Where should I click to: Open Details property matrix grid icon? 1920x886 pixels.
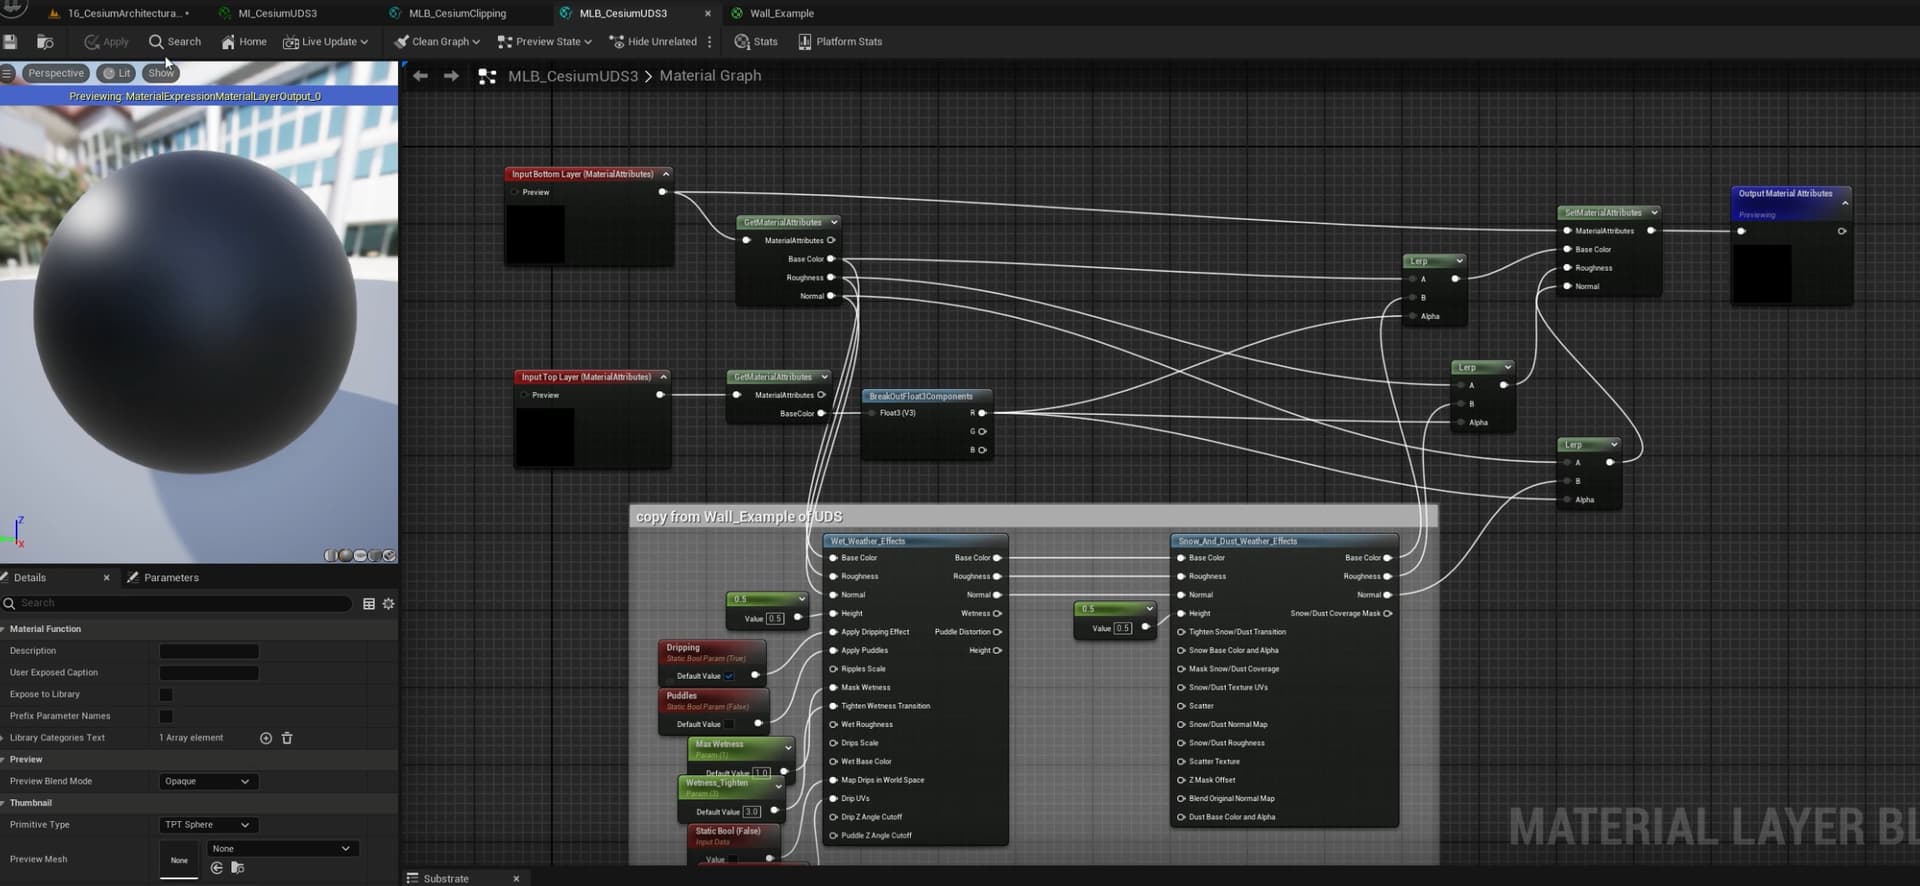[369, 603]
